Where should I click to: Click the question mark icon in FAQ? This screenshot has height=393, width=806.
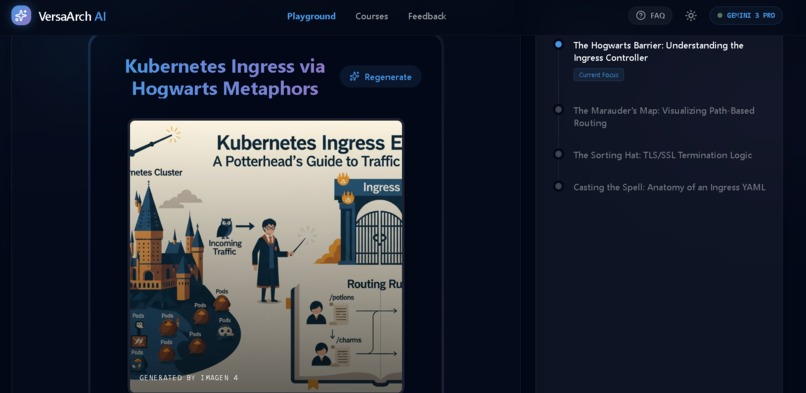pos(640,15)
